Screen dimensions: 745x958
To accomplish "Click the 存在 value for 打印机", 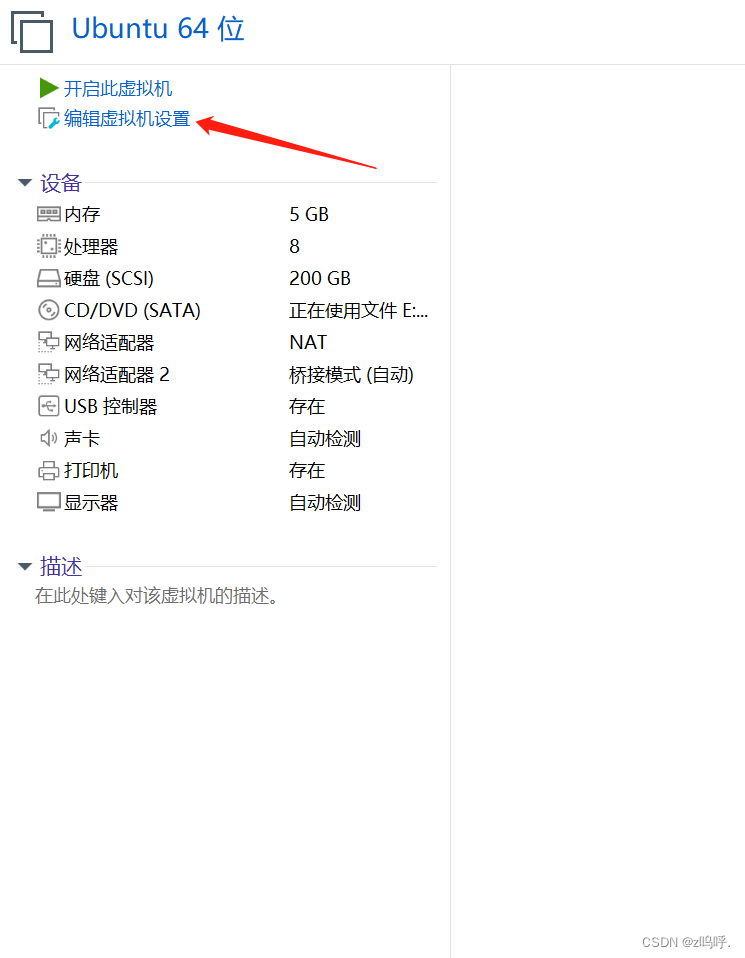I will pos(307,470).
